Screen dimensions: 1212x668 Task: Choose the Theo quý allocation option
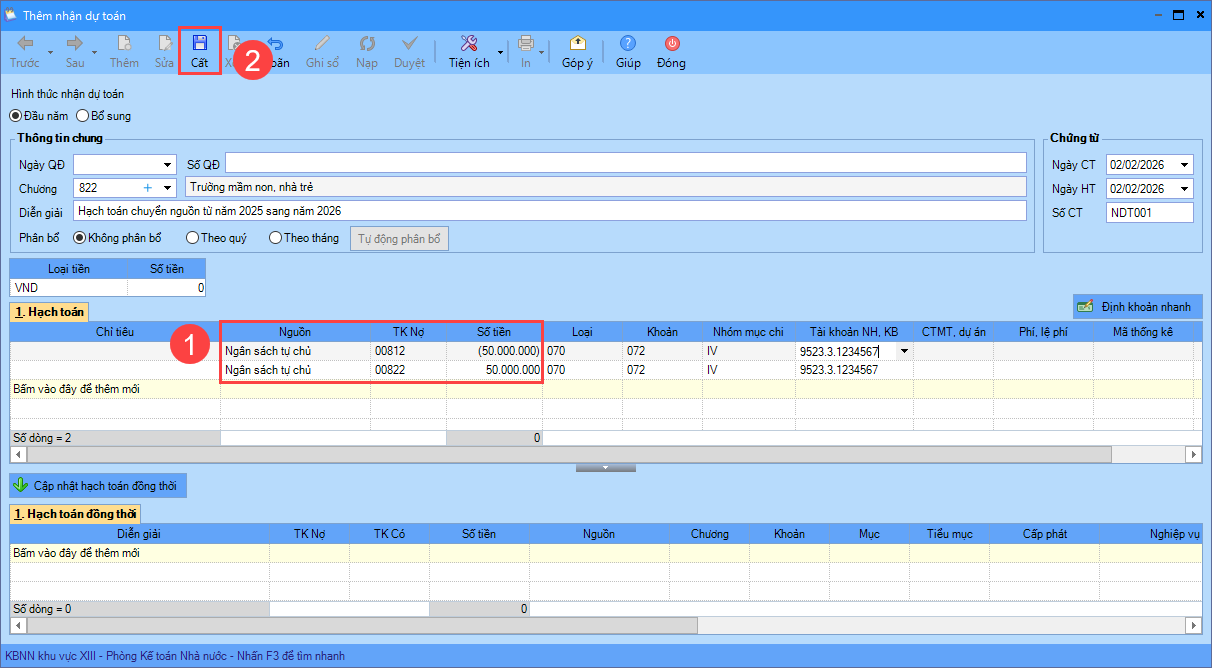pyautogui.click(x=193, y=238)
